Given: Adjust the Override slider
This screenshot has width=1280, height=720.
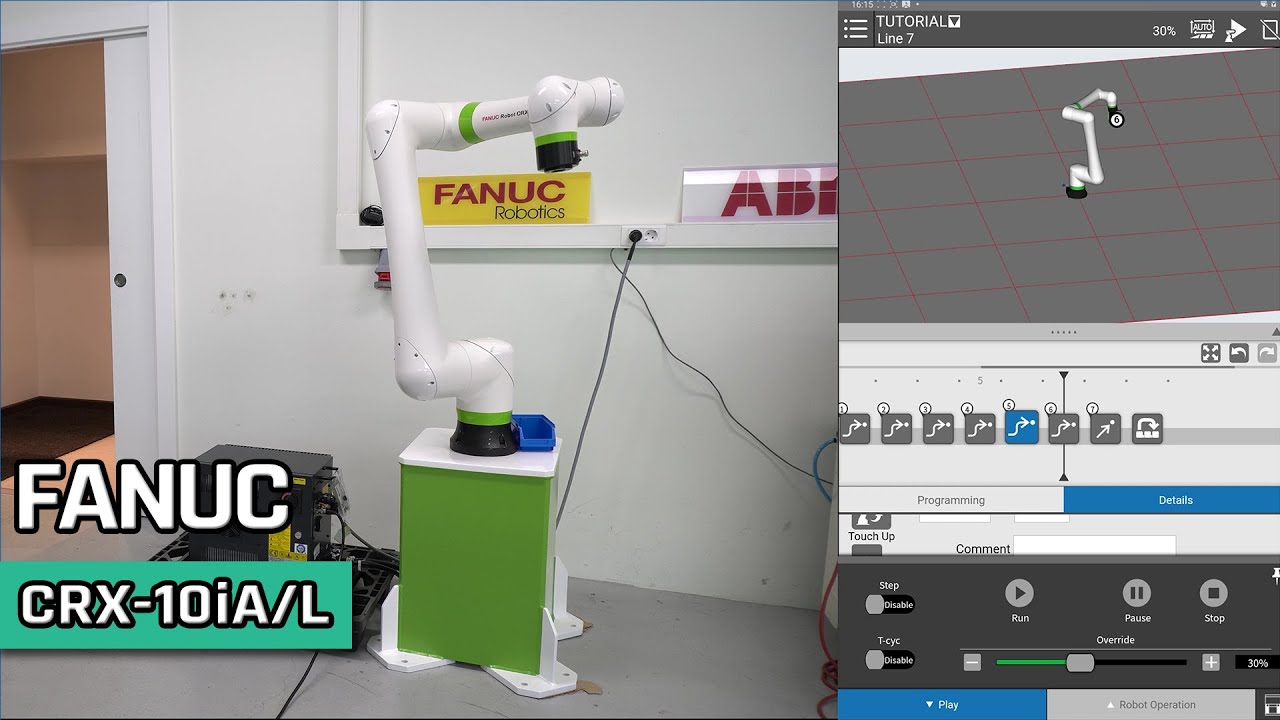Looking at the screenshot, I should (1082, 662).
